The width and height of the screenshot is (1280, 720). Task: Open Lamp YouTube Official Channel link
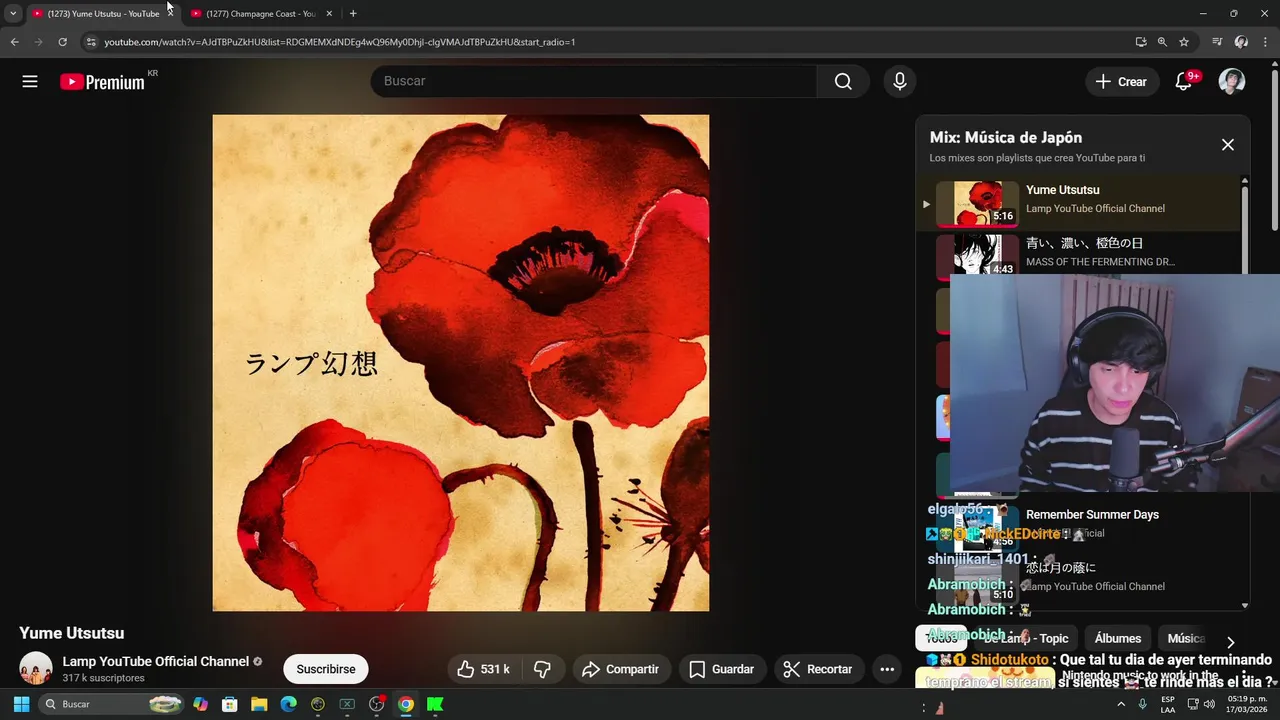(156, 661)
